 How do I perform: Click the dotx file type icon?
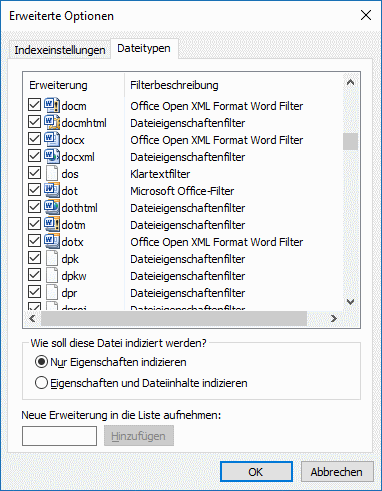click(x=52, y=241)
